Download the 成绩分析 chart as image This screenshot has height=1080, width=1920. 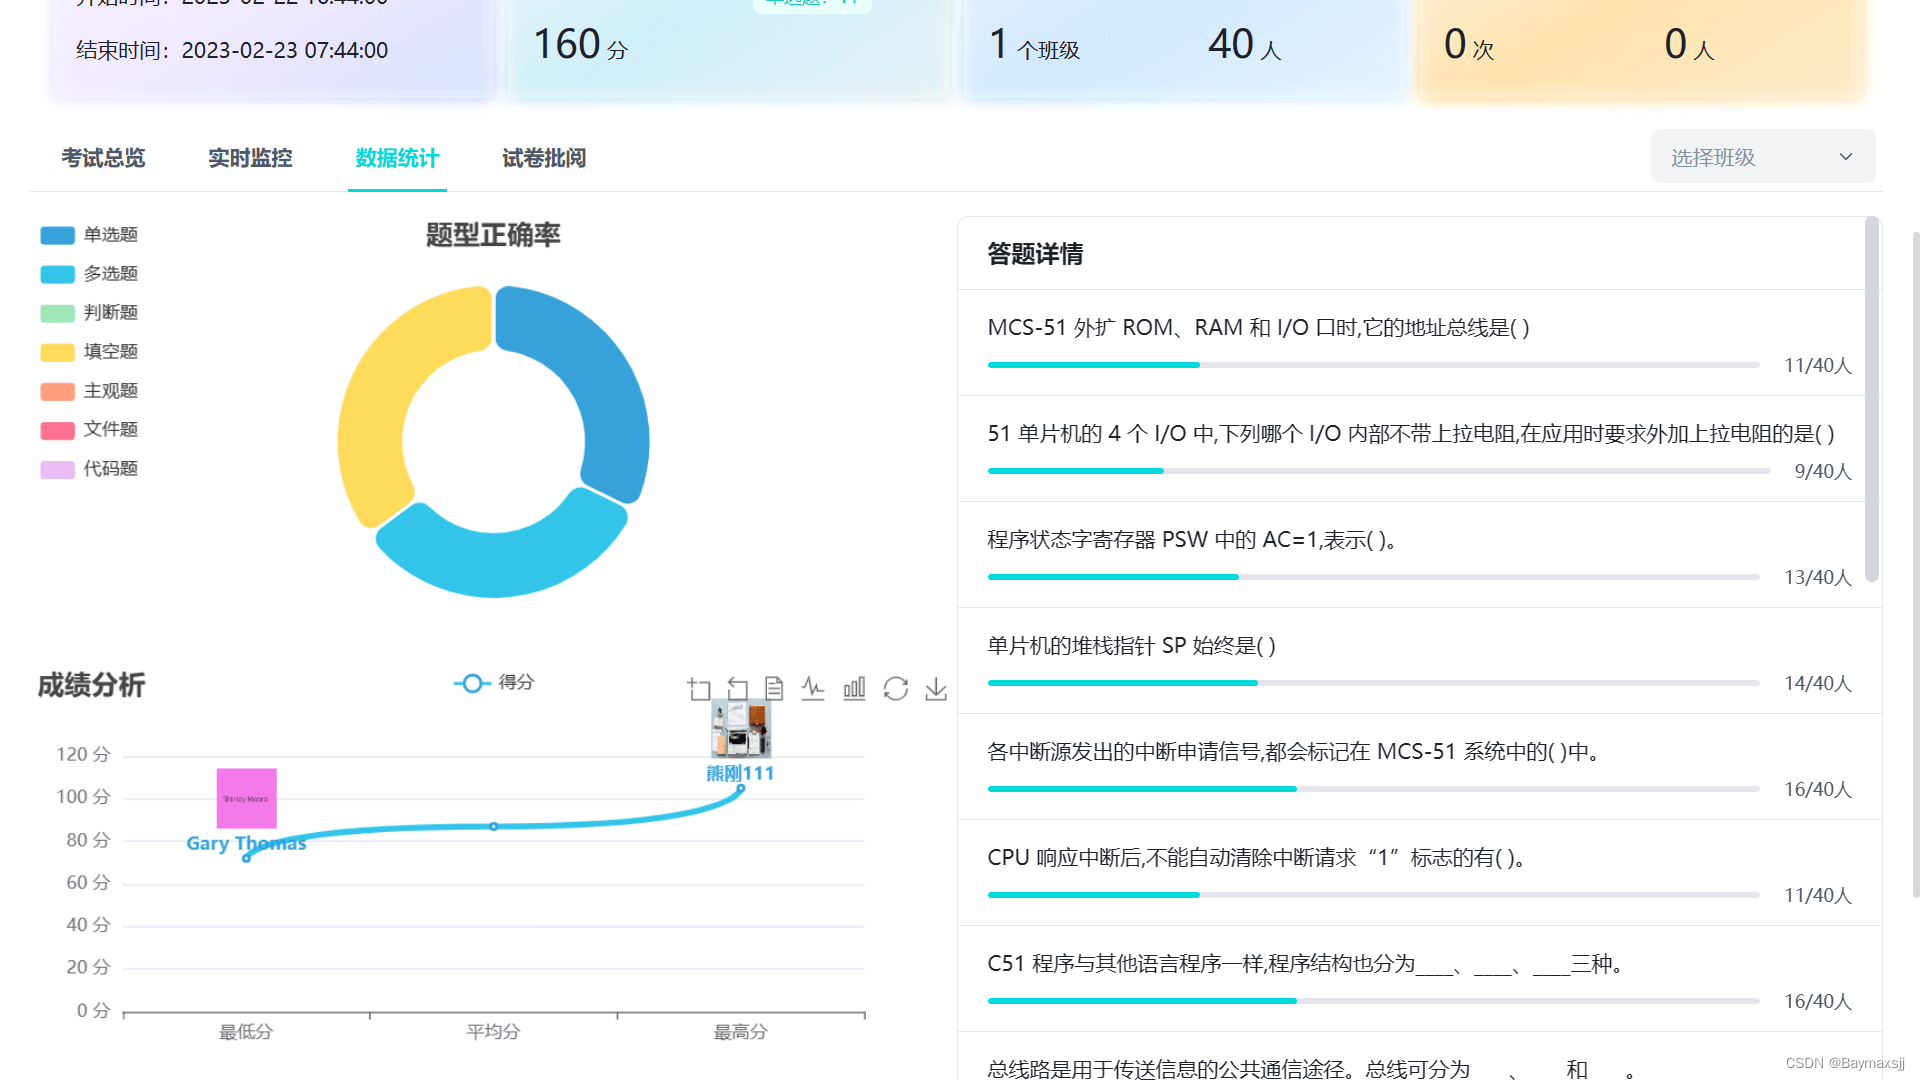click(936, 688)
